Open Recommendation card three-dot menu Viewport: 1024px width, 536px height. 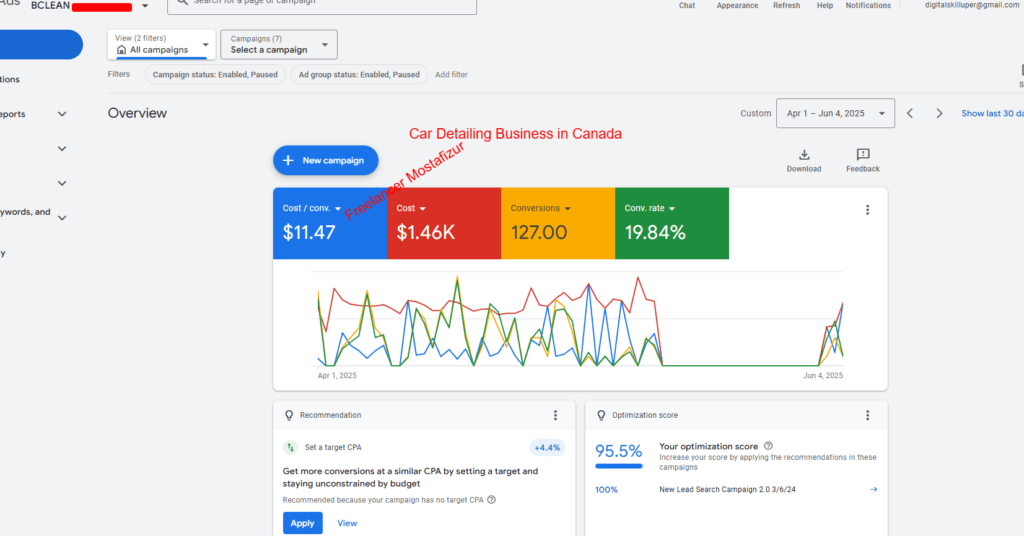(x=555, y=415)
